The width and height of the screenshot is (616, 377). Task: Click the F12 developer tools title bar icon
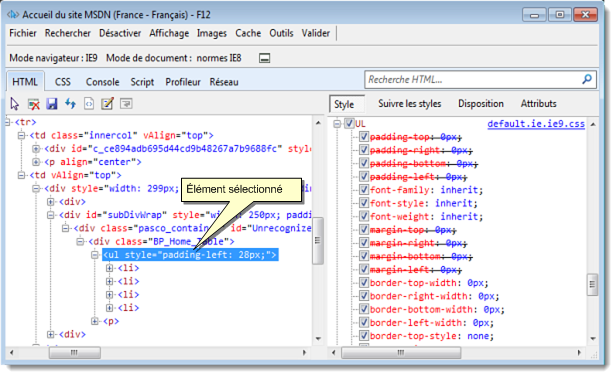(x=13, y=15)
